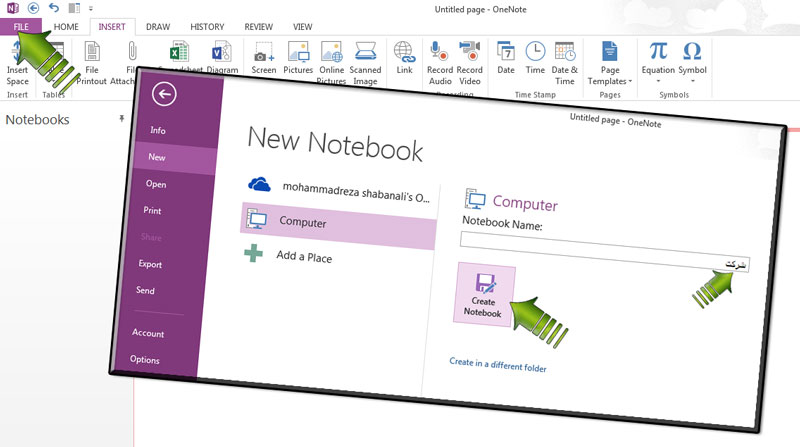
Task: Open the DRAW ribbon tab
Action: pos(158,27)
